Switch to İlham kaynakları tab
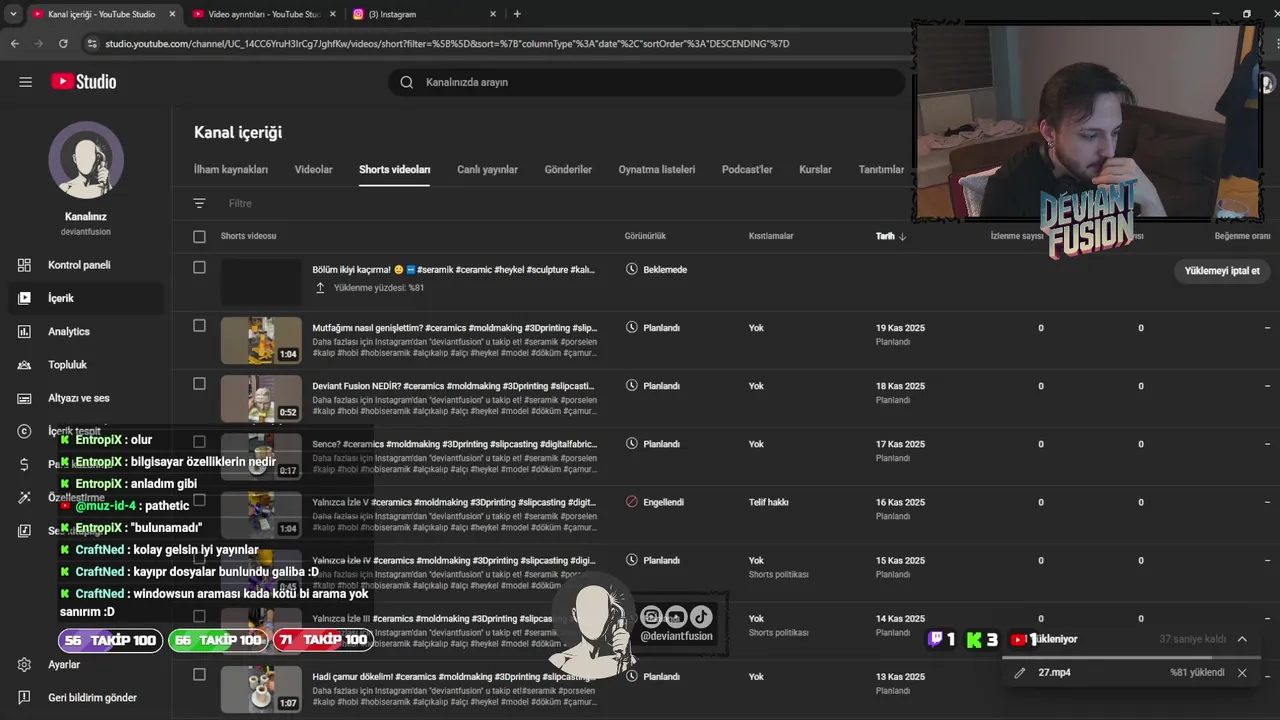 tap(231, 170)
